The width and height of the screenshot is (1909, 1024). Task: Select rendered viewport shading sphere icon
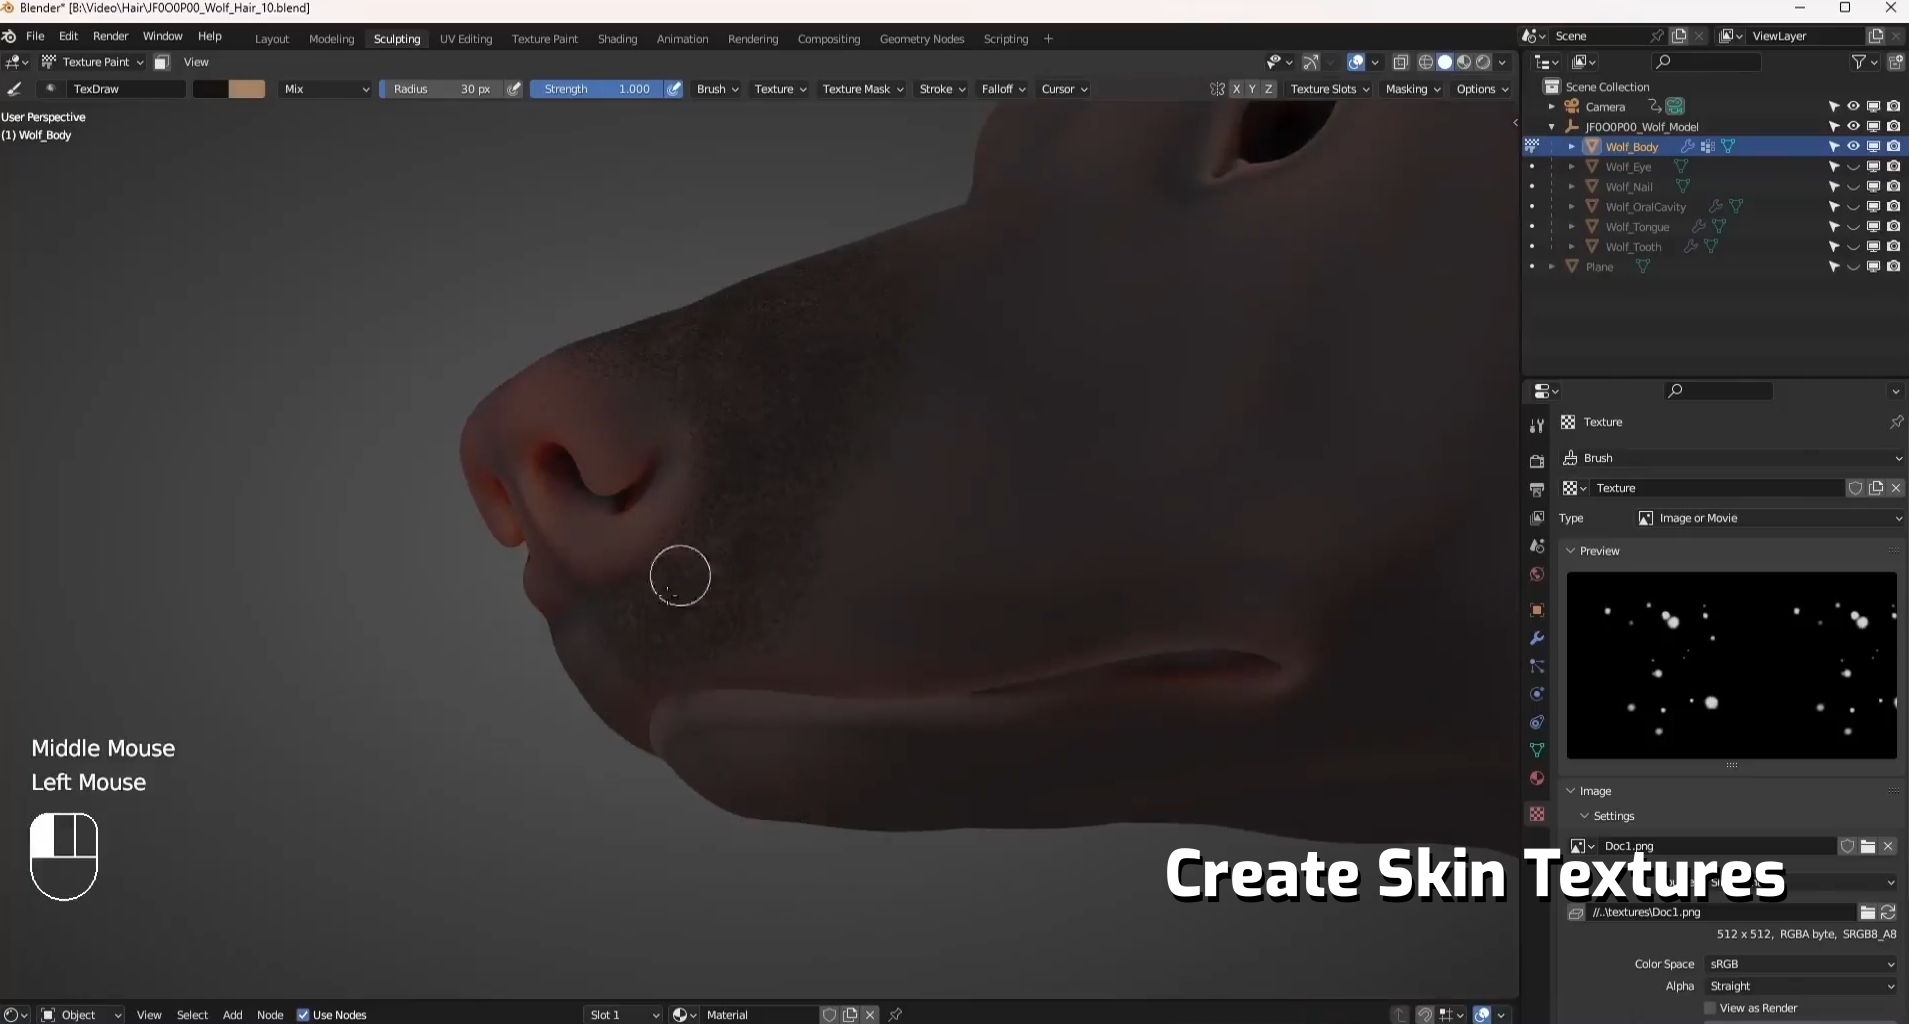point(1483,62)
